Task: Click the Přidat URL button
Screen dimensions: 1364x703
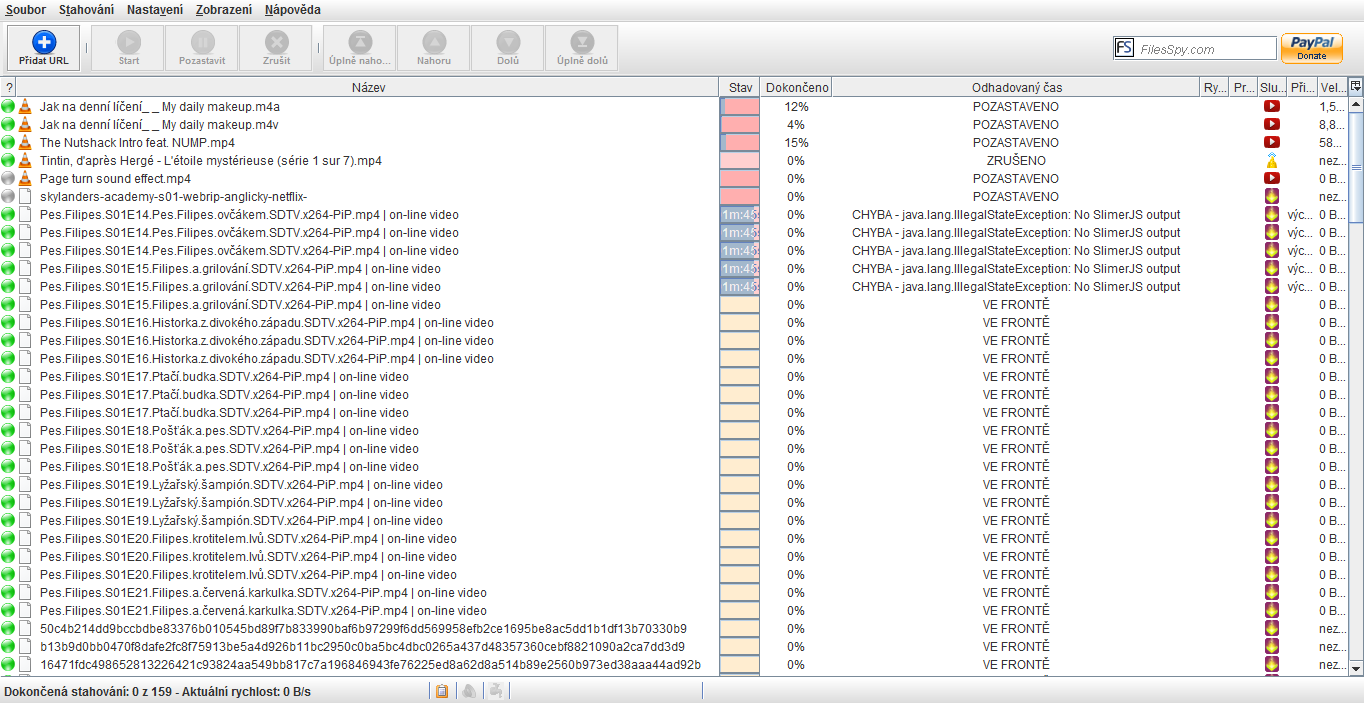Action: 44,47
